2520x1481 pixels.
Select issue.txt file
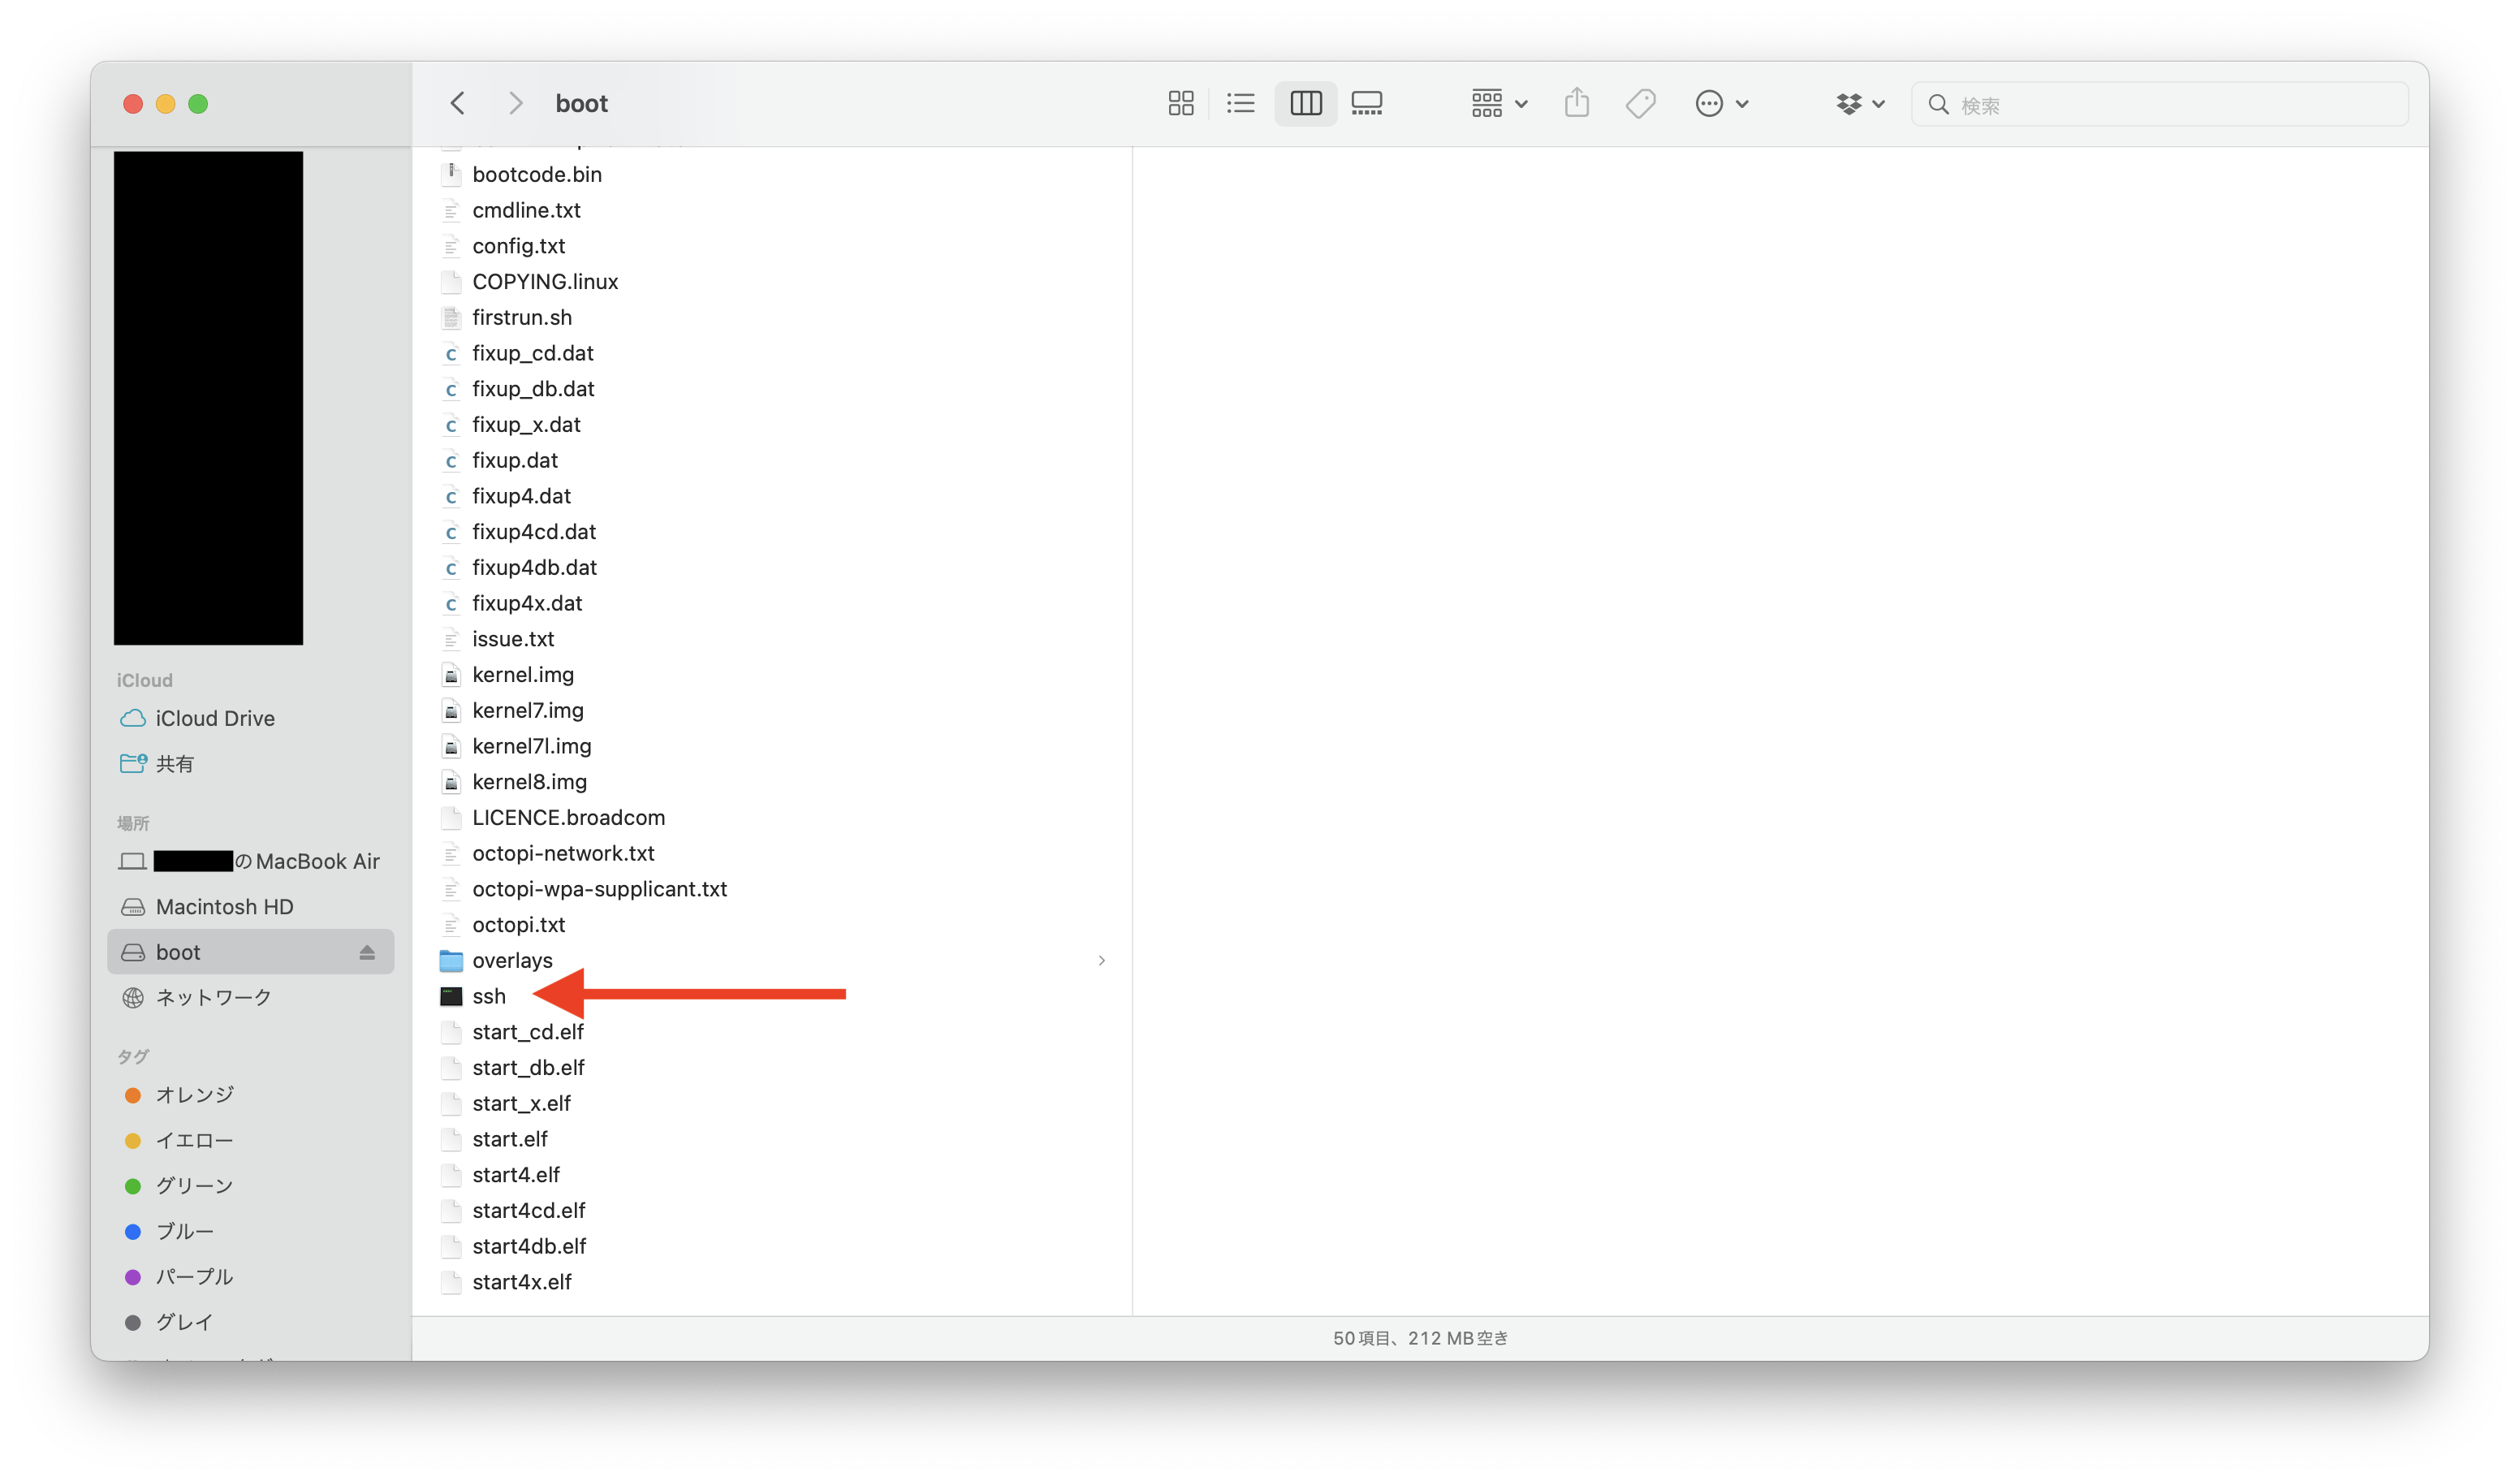click(x=513, y=638)
